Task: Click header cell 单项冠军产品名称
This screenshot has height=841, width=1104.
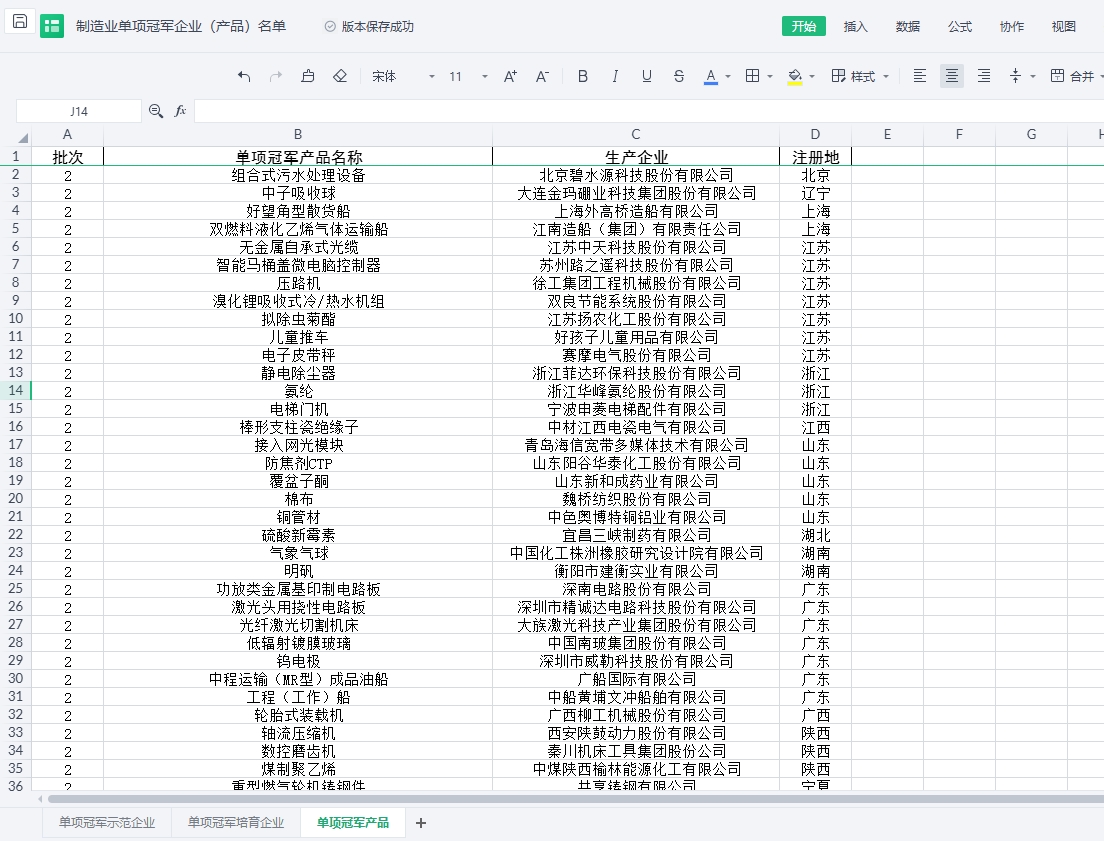Action: point(299,157)
